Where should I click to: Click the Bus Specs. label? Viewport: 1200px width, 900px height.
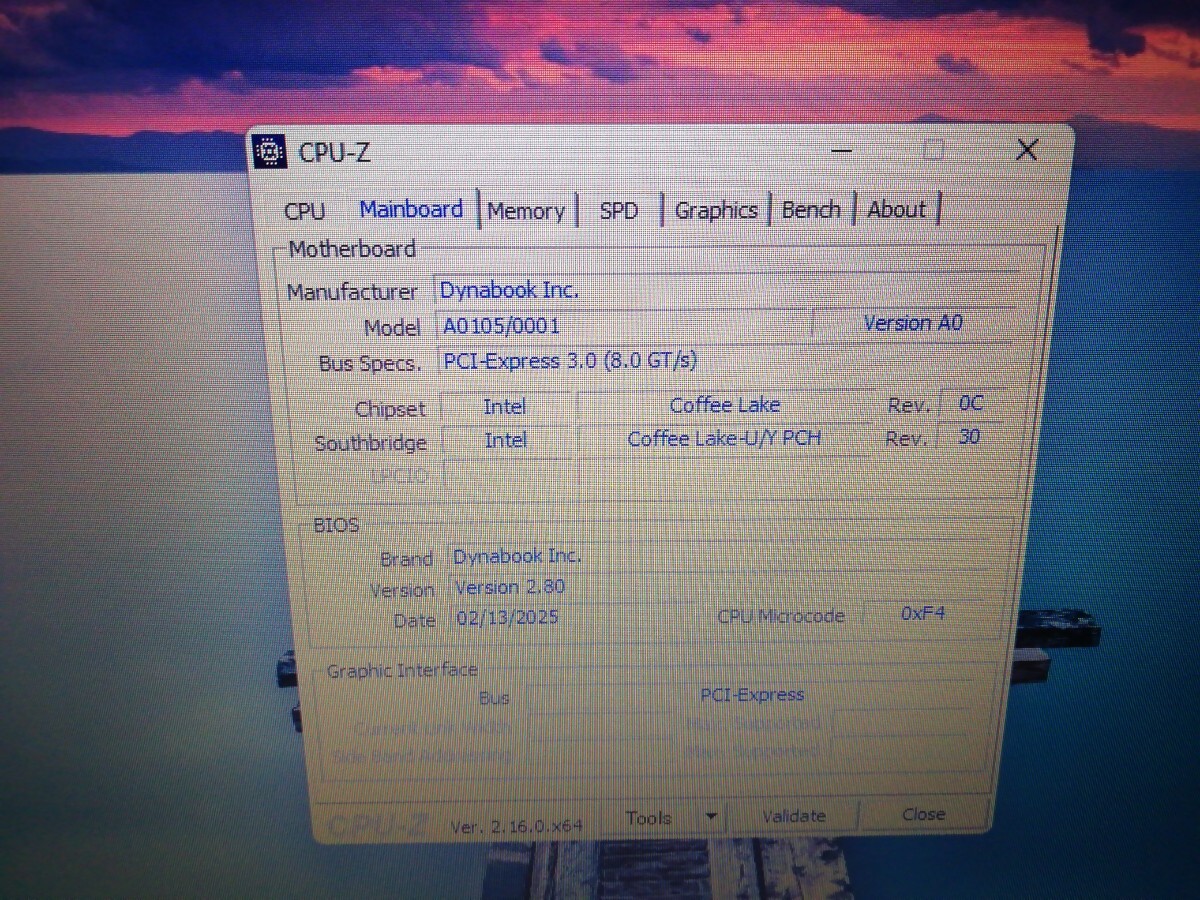click(370, 364)
